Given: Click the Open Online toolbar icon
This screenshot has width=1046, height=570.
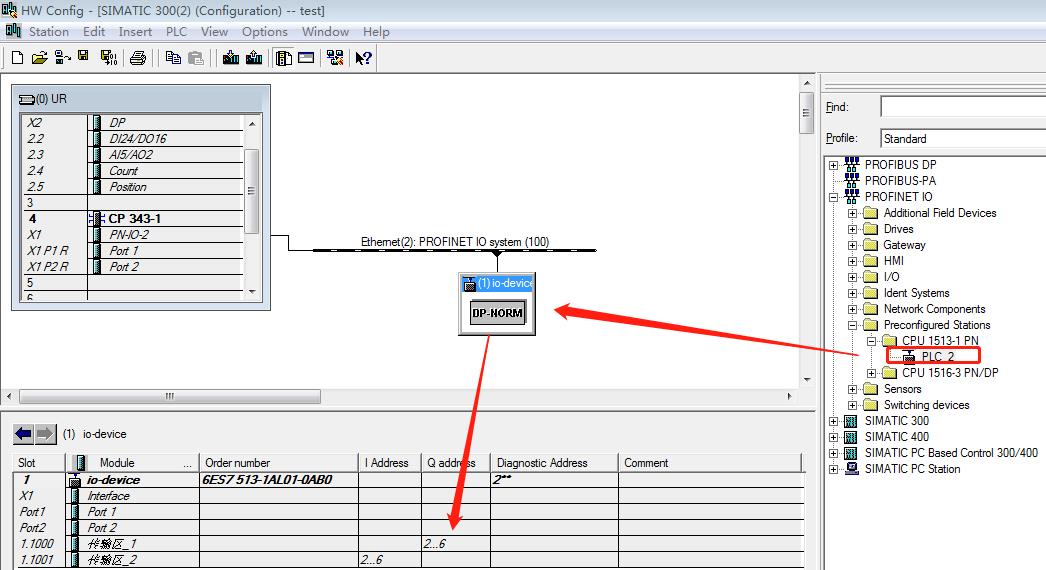Looking at the screenshot, I should coord(63,58).
